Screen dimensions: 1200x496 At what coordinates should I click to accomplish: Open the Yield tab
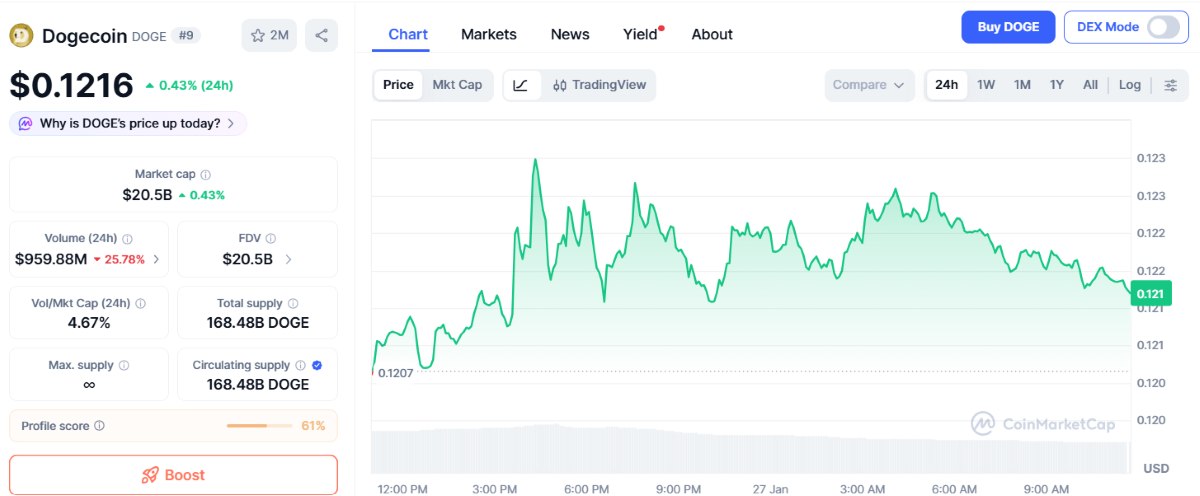[x=641, y=34]
